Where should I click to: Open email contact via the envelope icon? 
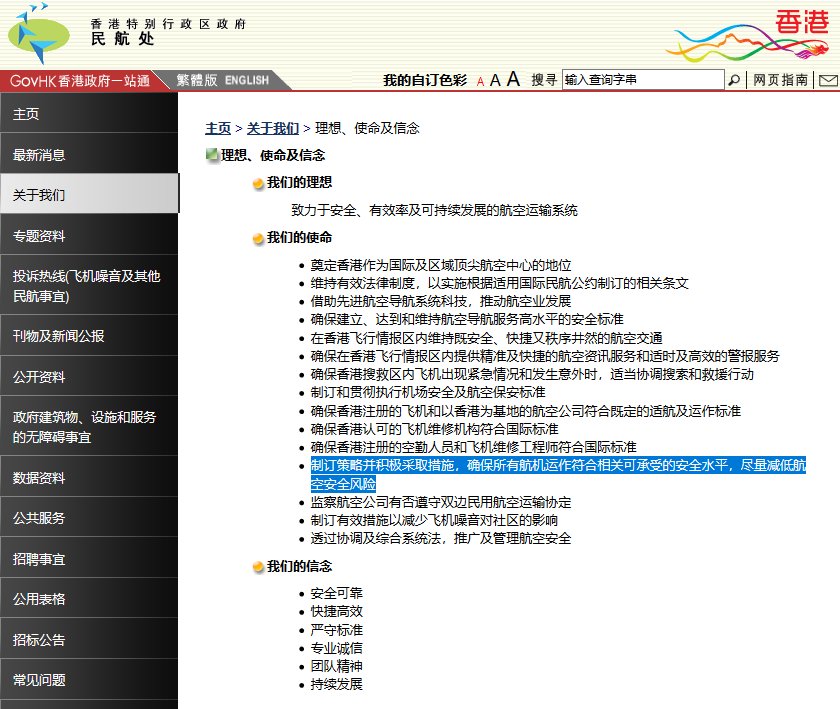tap(828, 80)
